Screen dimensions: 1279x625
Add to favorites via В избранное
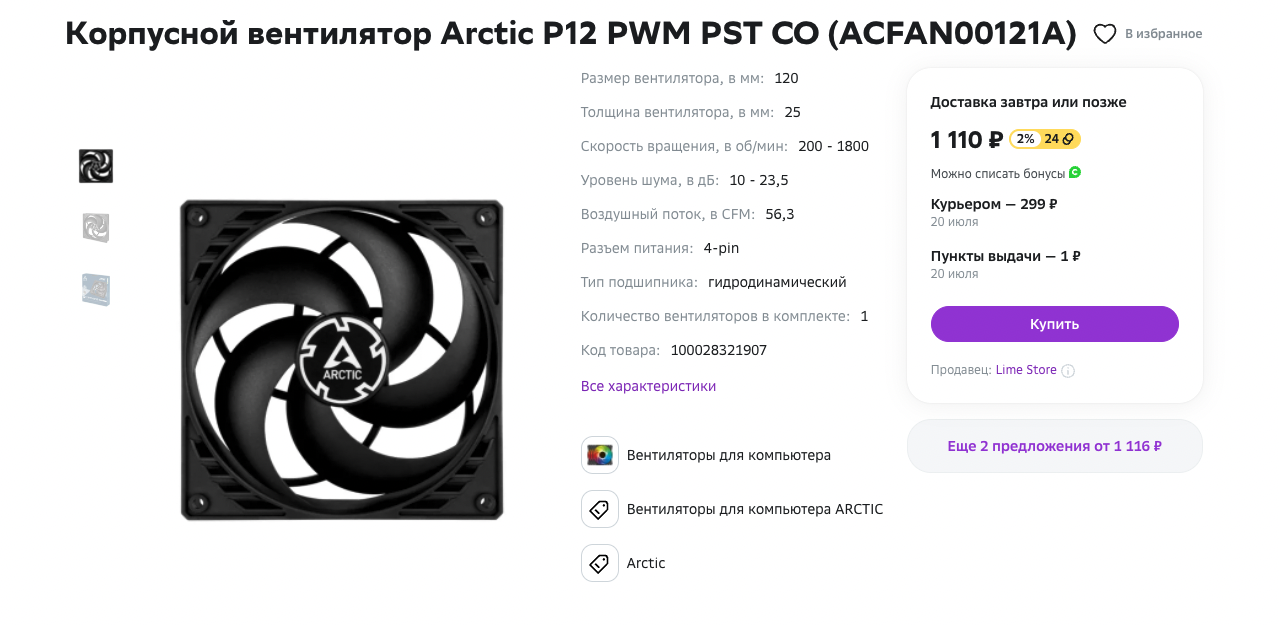pyautogui.click(x=1163, y=34)
